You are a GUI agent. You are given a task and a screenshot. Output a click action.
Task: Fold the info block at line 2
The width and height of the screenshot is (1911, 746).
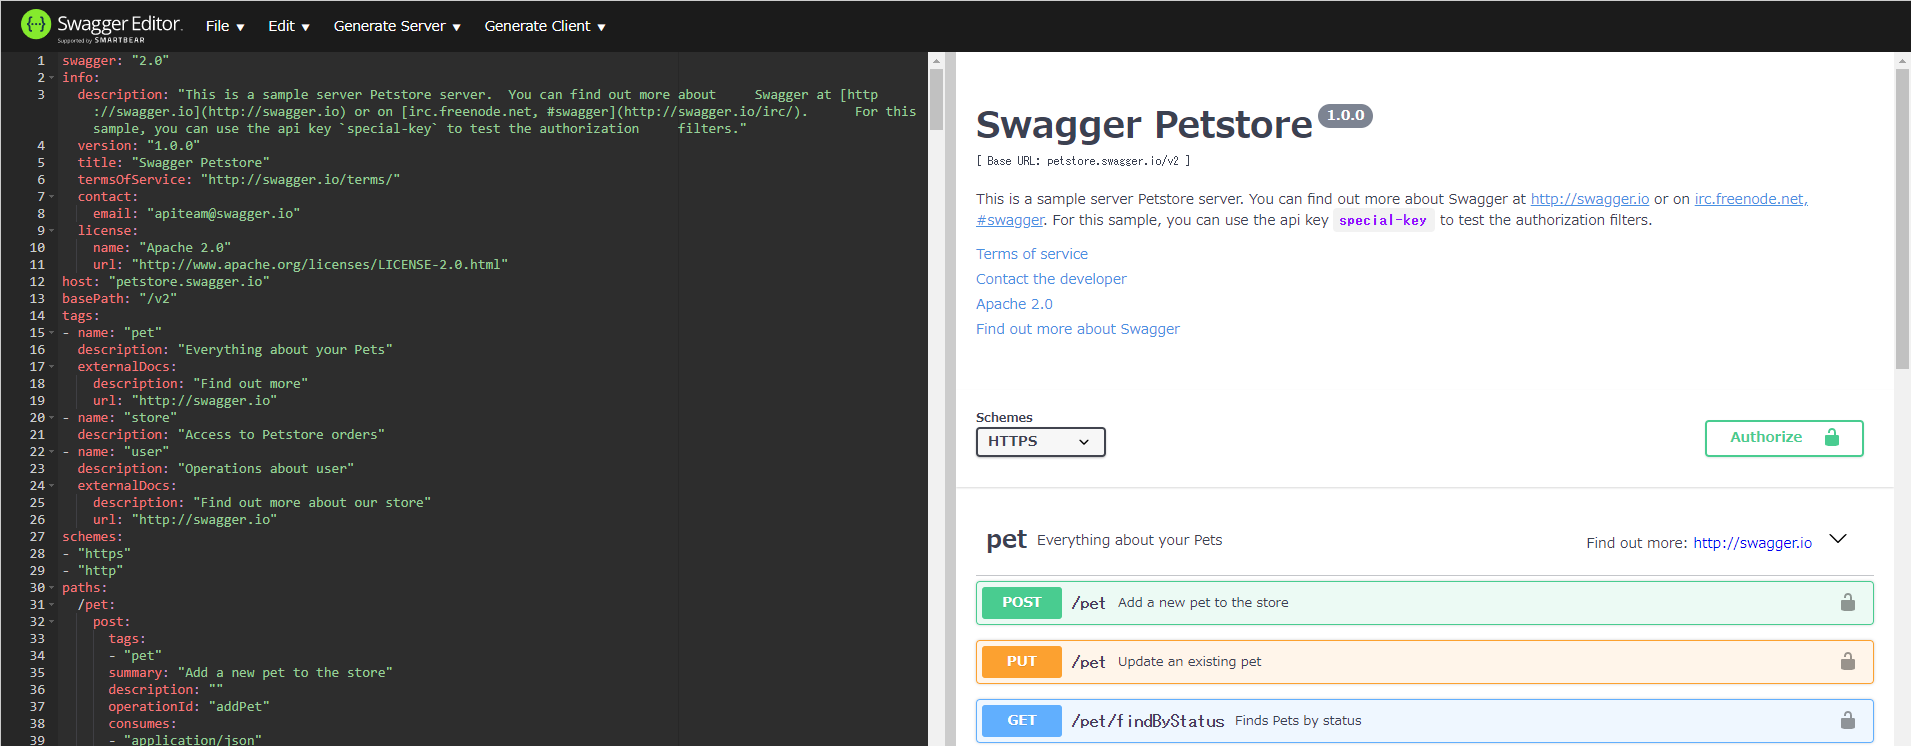52,77
